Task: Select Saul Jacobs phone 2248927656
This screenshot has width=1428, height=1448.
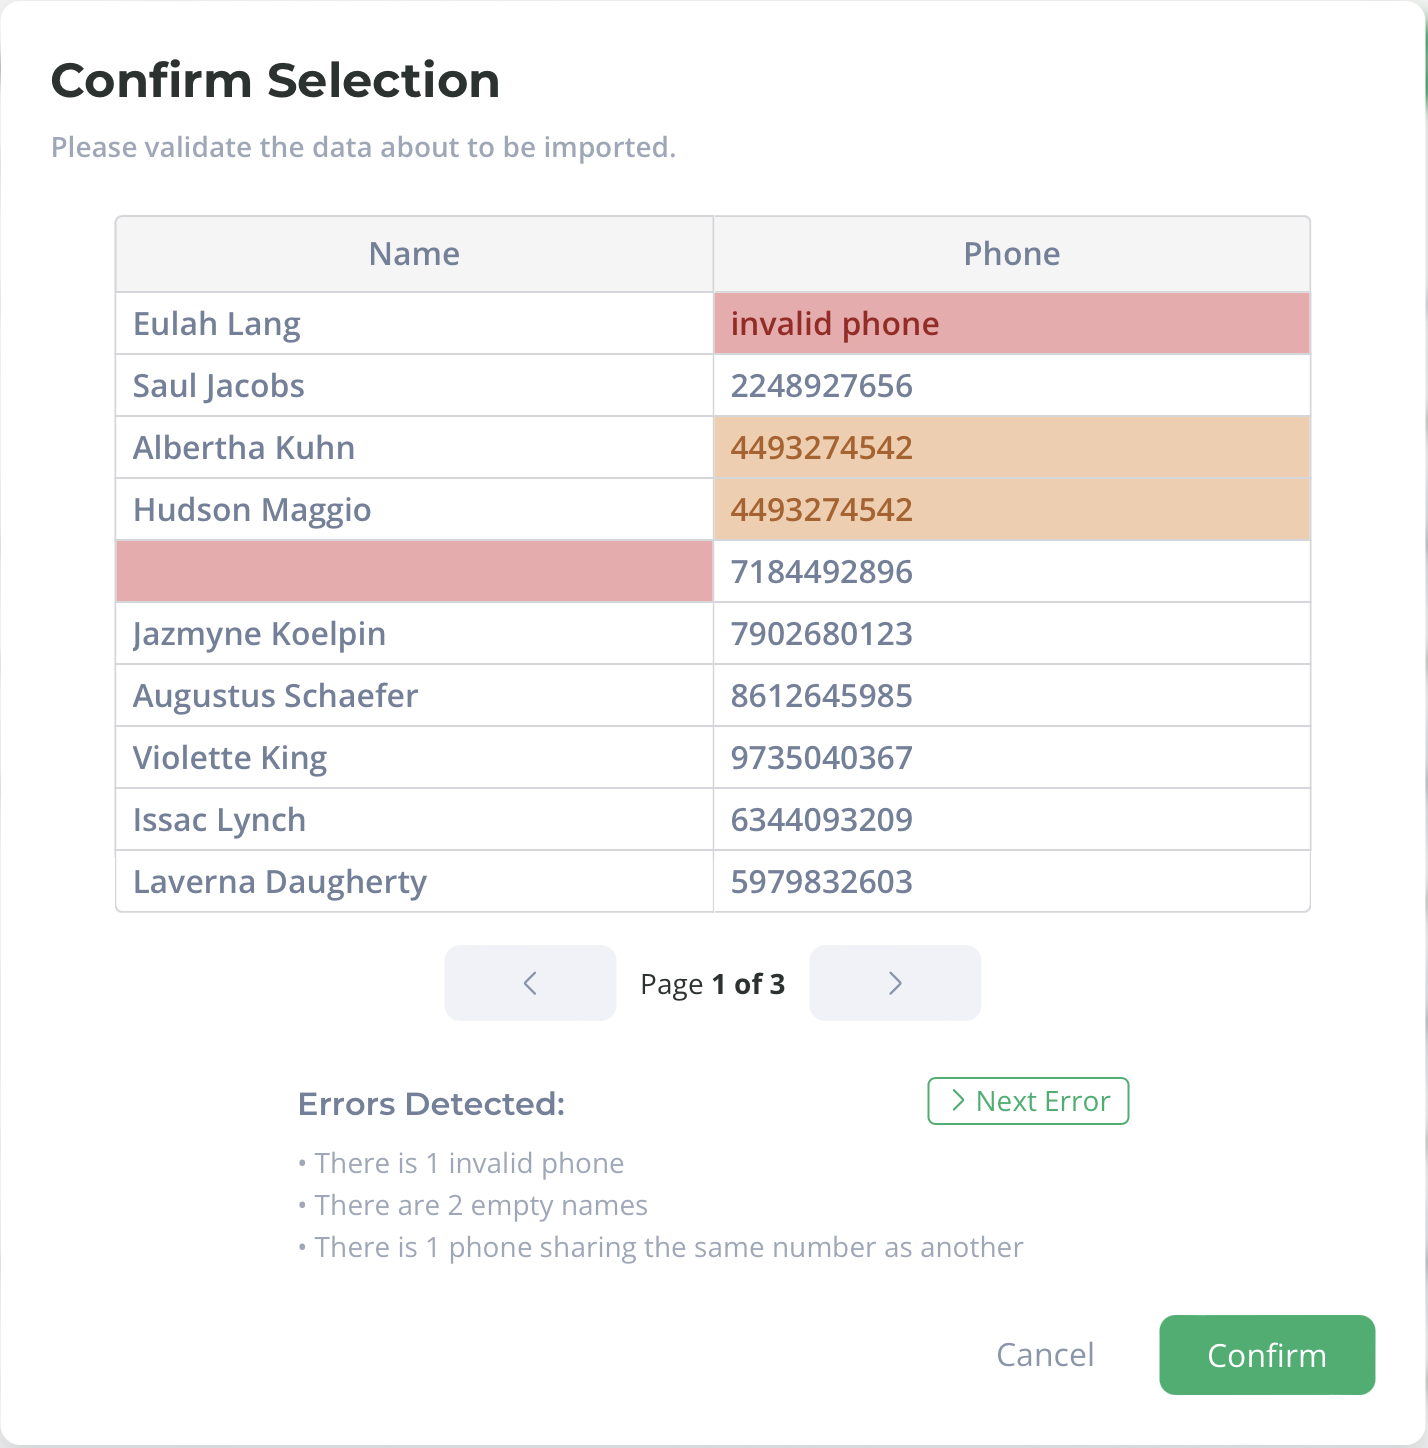Action: click(1012, 386)
